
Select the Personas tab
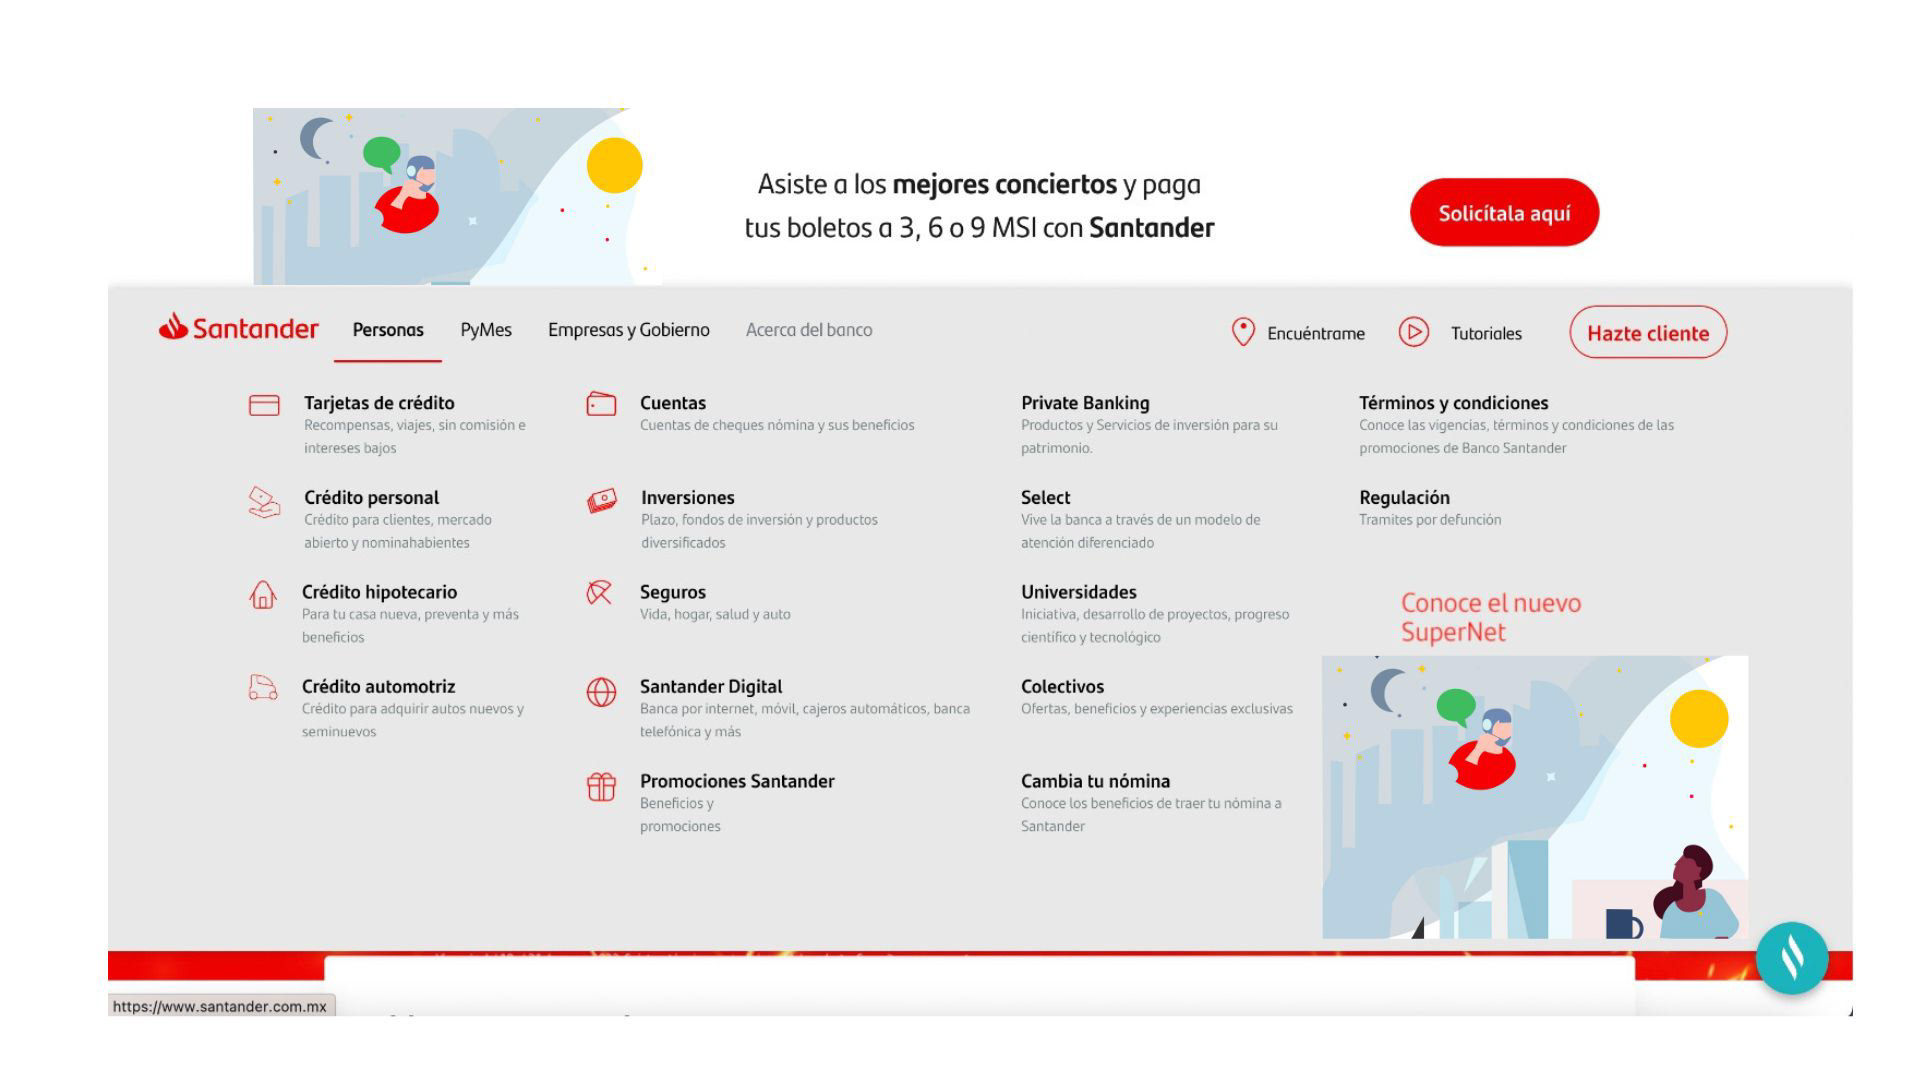[388, 330]
